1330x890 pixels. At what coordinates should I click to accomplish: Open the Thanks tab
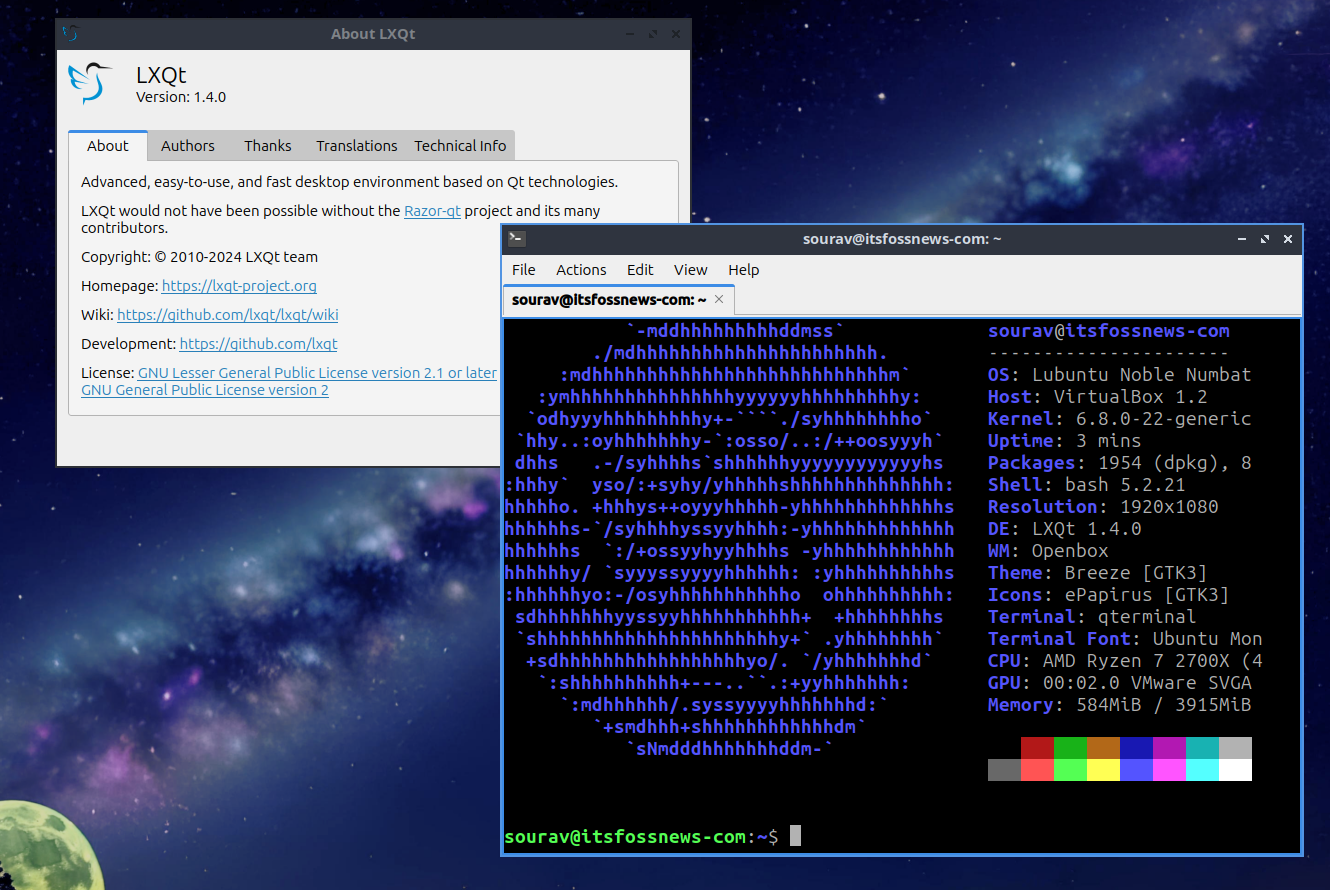[268, 146]
